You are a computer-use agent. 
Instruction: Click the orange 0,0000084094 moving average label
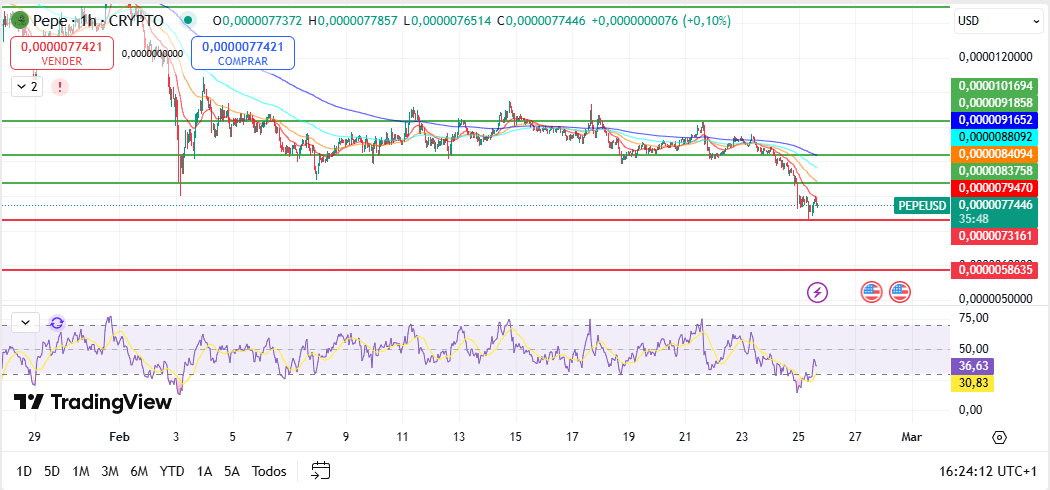coord(995,154)
